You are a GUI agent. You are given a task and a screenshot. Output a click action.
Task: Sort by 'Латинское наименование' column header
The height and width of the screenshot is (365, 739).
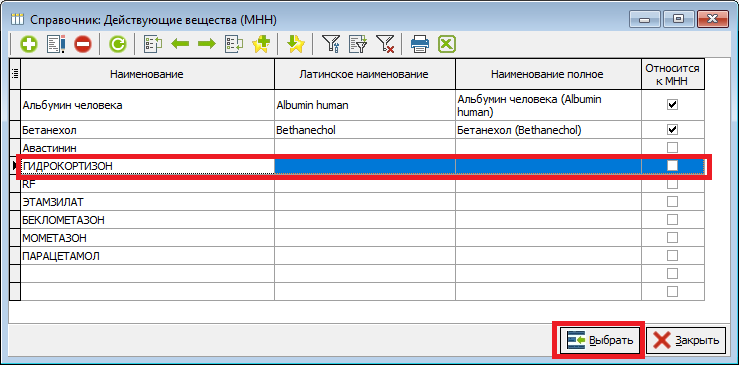pos(364,74)
